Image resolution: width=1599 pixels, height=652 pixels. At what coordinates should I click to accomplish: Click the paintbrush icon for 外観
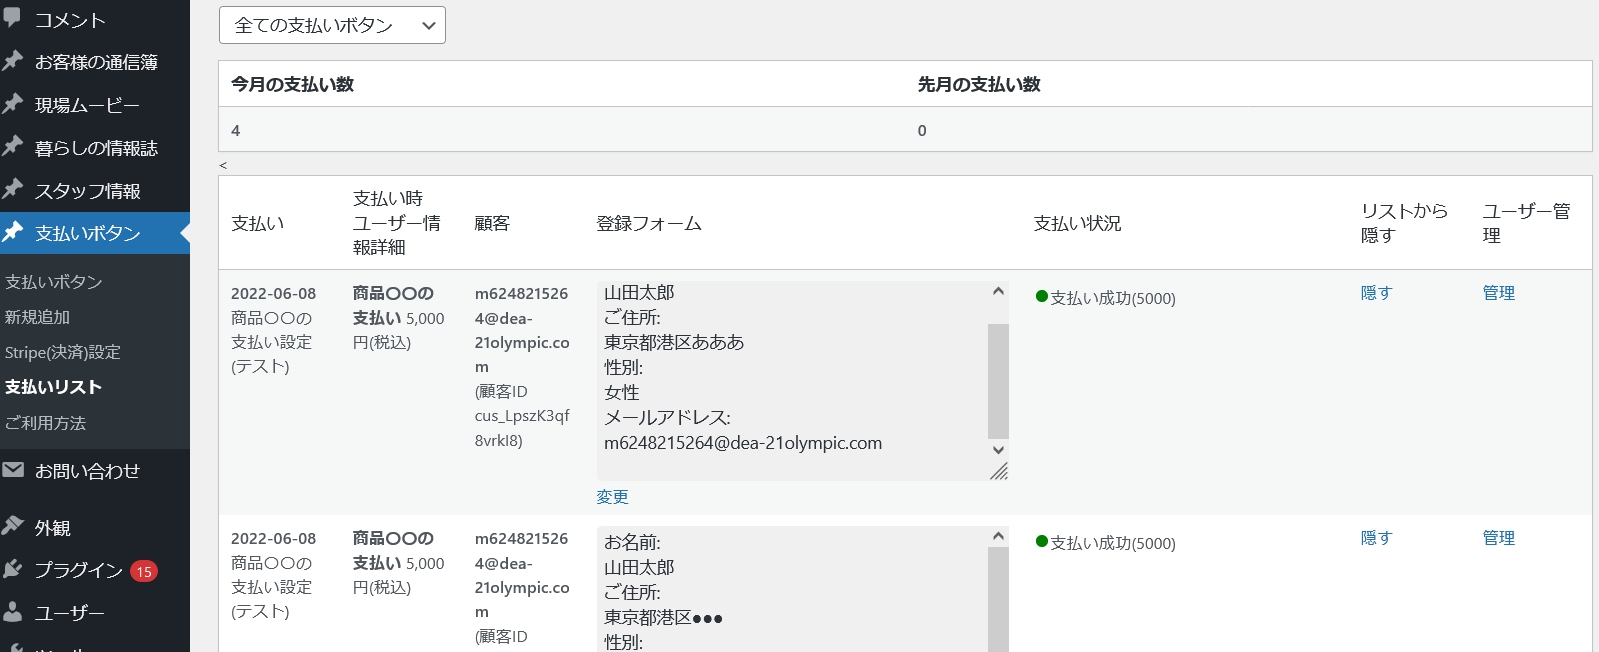pos(13,526)
